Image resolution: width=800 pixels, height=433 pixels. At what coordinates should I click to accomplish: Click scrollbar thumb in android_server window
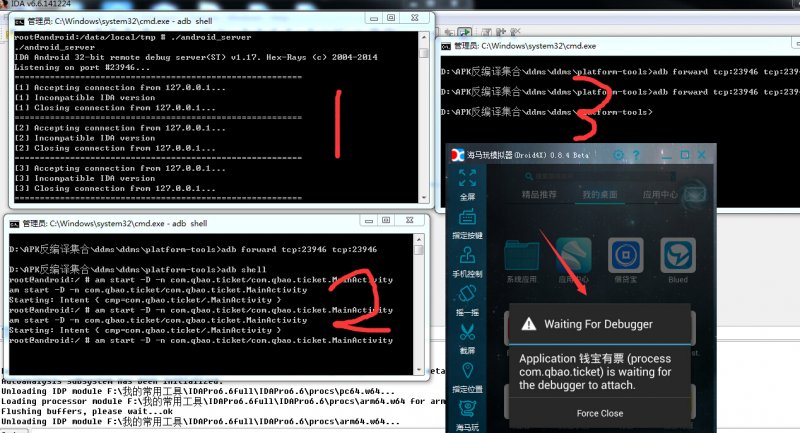tap(423, 53)
